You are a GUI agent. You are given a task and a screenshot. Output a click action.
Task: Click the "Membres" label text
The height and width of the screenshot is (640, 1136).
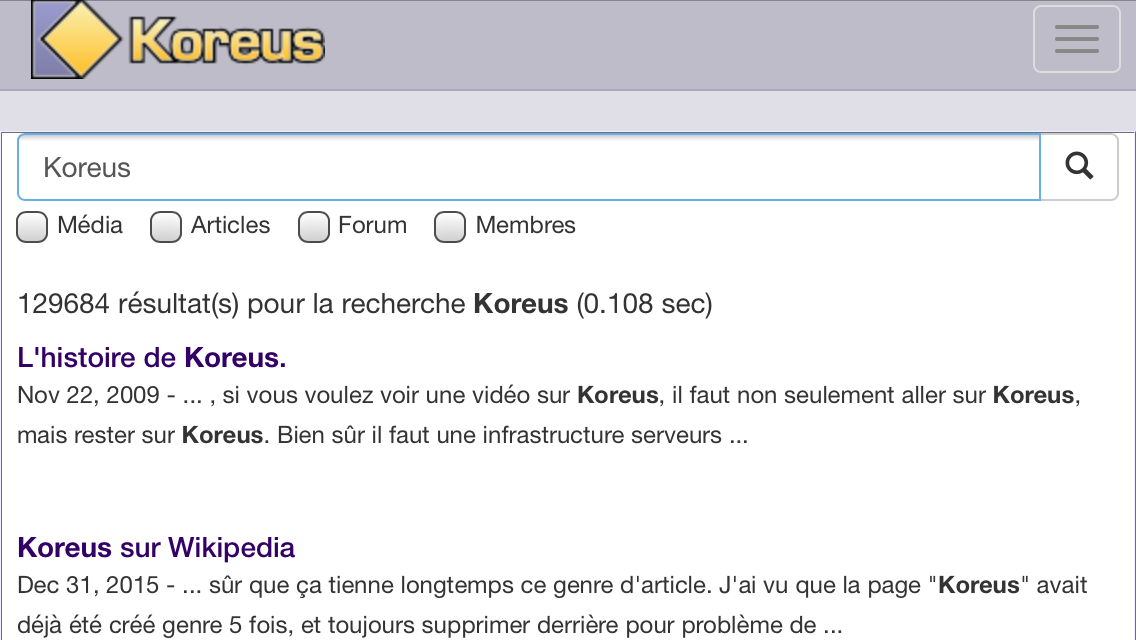tap(525, 225)
